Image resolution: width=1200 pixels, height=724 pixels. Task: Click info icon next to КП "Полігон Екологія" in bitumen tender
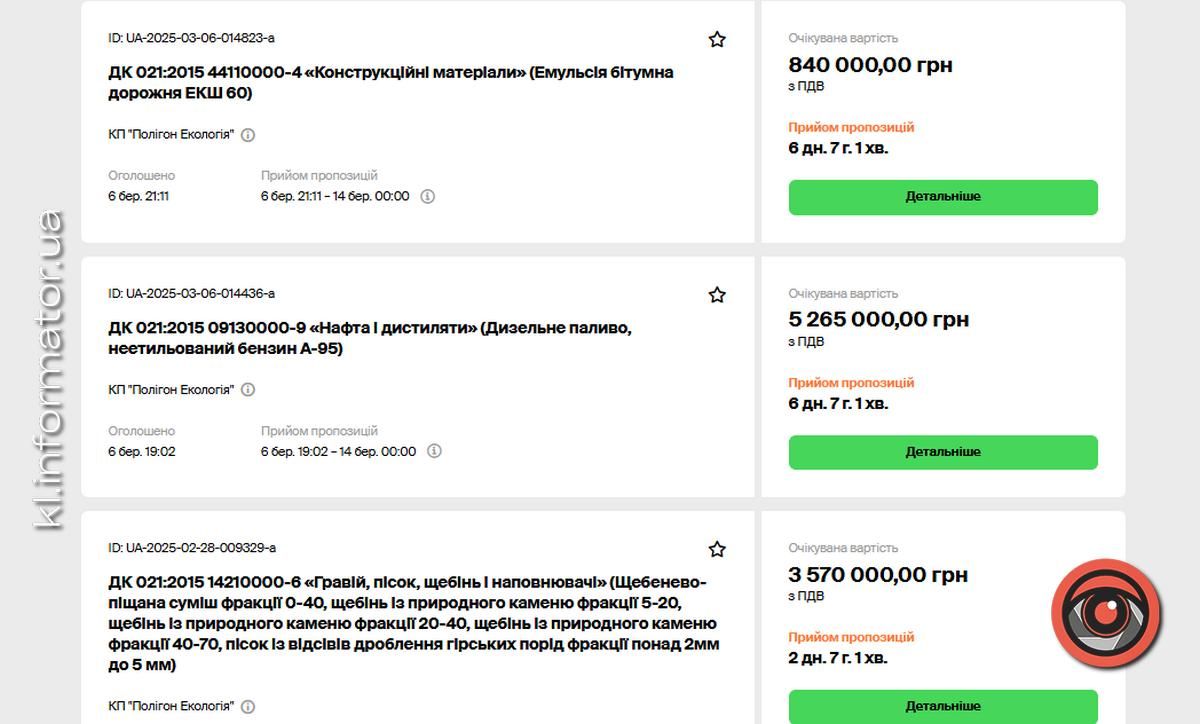point(246,134)
